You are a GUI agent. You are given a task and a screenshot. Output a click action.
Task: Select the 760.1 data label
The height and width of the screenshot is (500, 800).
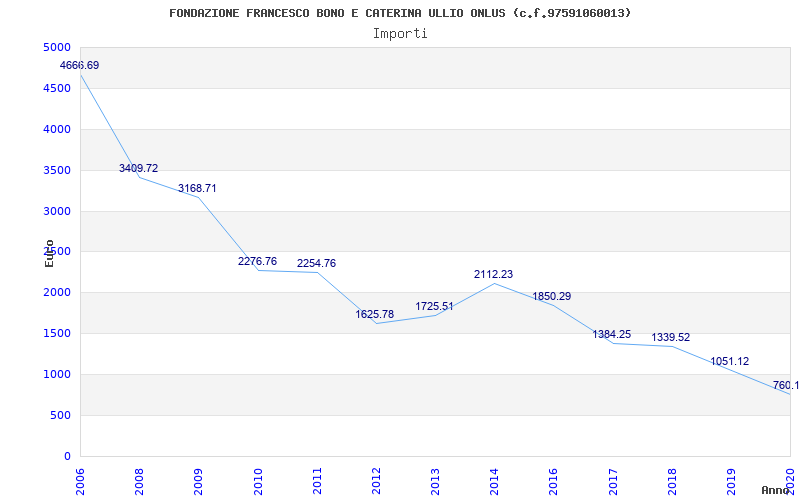tap(786, 385)
